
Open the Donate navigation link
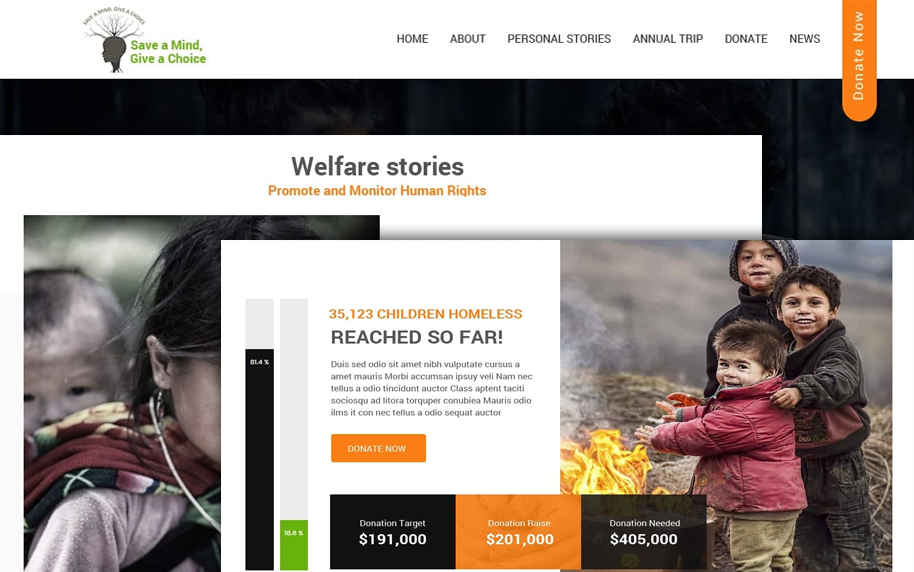pos(746,39)
